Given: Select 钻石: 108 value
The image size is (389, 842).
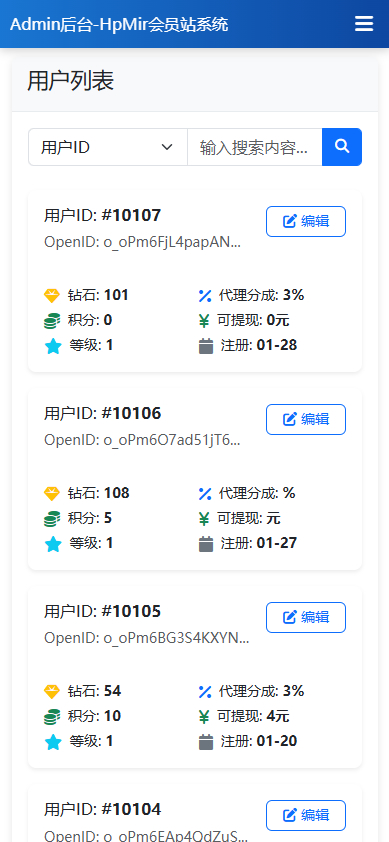Looking at the screenshot, I should (98, 493).
